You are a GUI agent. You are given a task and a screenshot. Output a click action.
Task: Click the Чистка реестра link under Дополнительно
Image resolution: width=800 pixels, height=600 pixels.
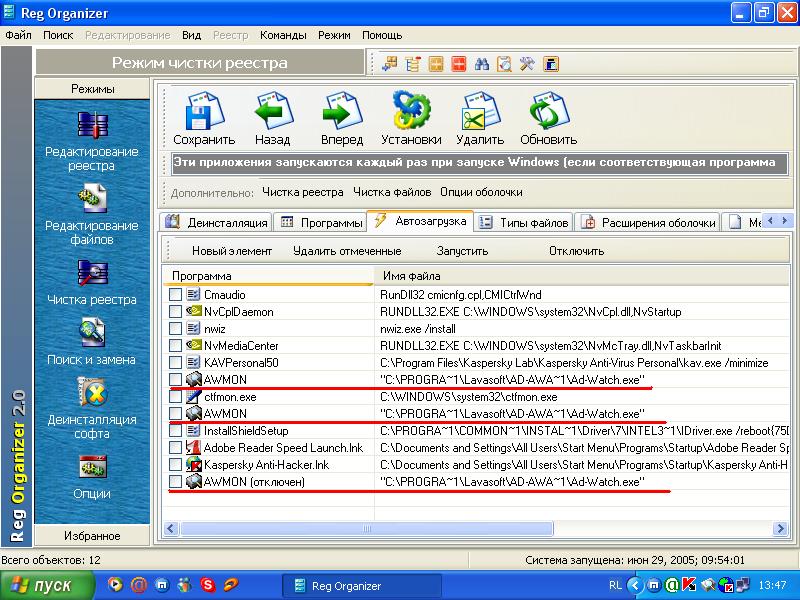coord(303,192)
